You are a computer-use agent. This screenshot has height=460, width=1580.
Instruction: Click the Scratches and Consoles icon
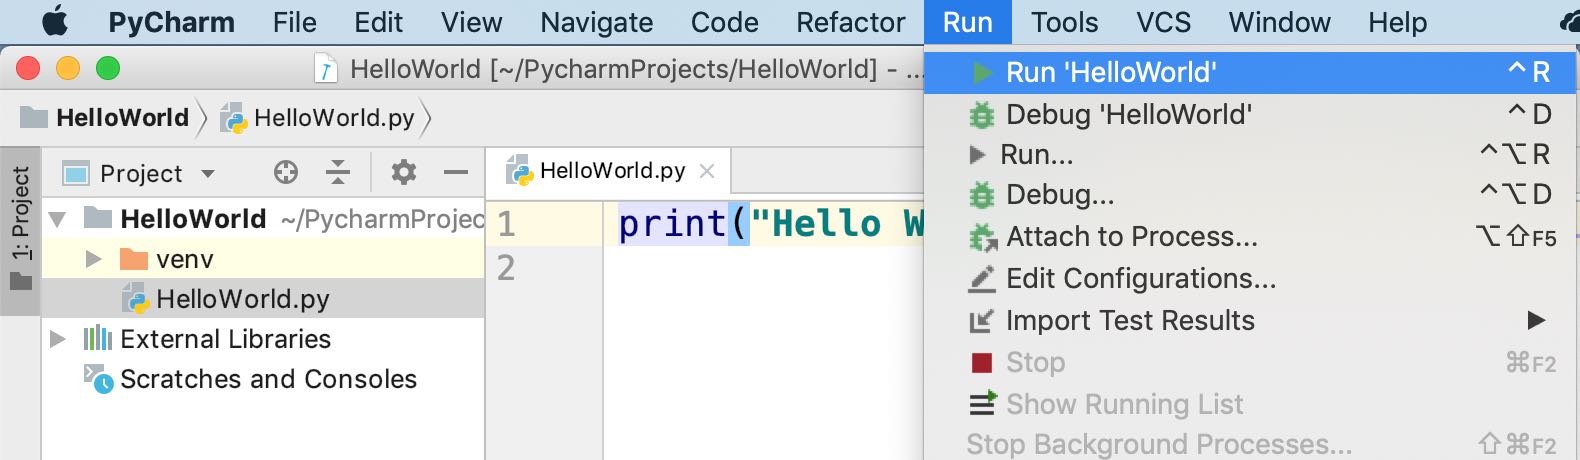[98, 378]
